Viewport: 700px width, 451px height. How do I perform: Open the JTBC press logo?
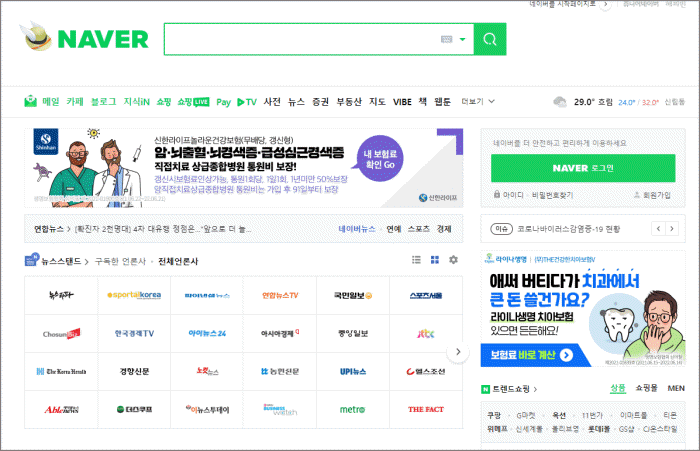(426, 334)
